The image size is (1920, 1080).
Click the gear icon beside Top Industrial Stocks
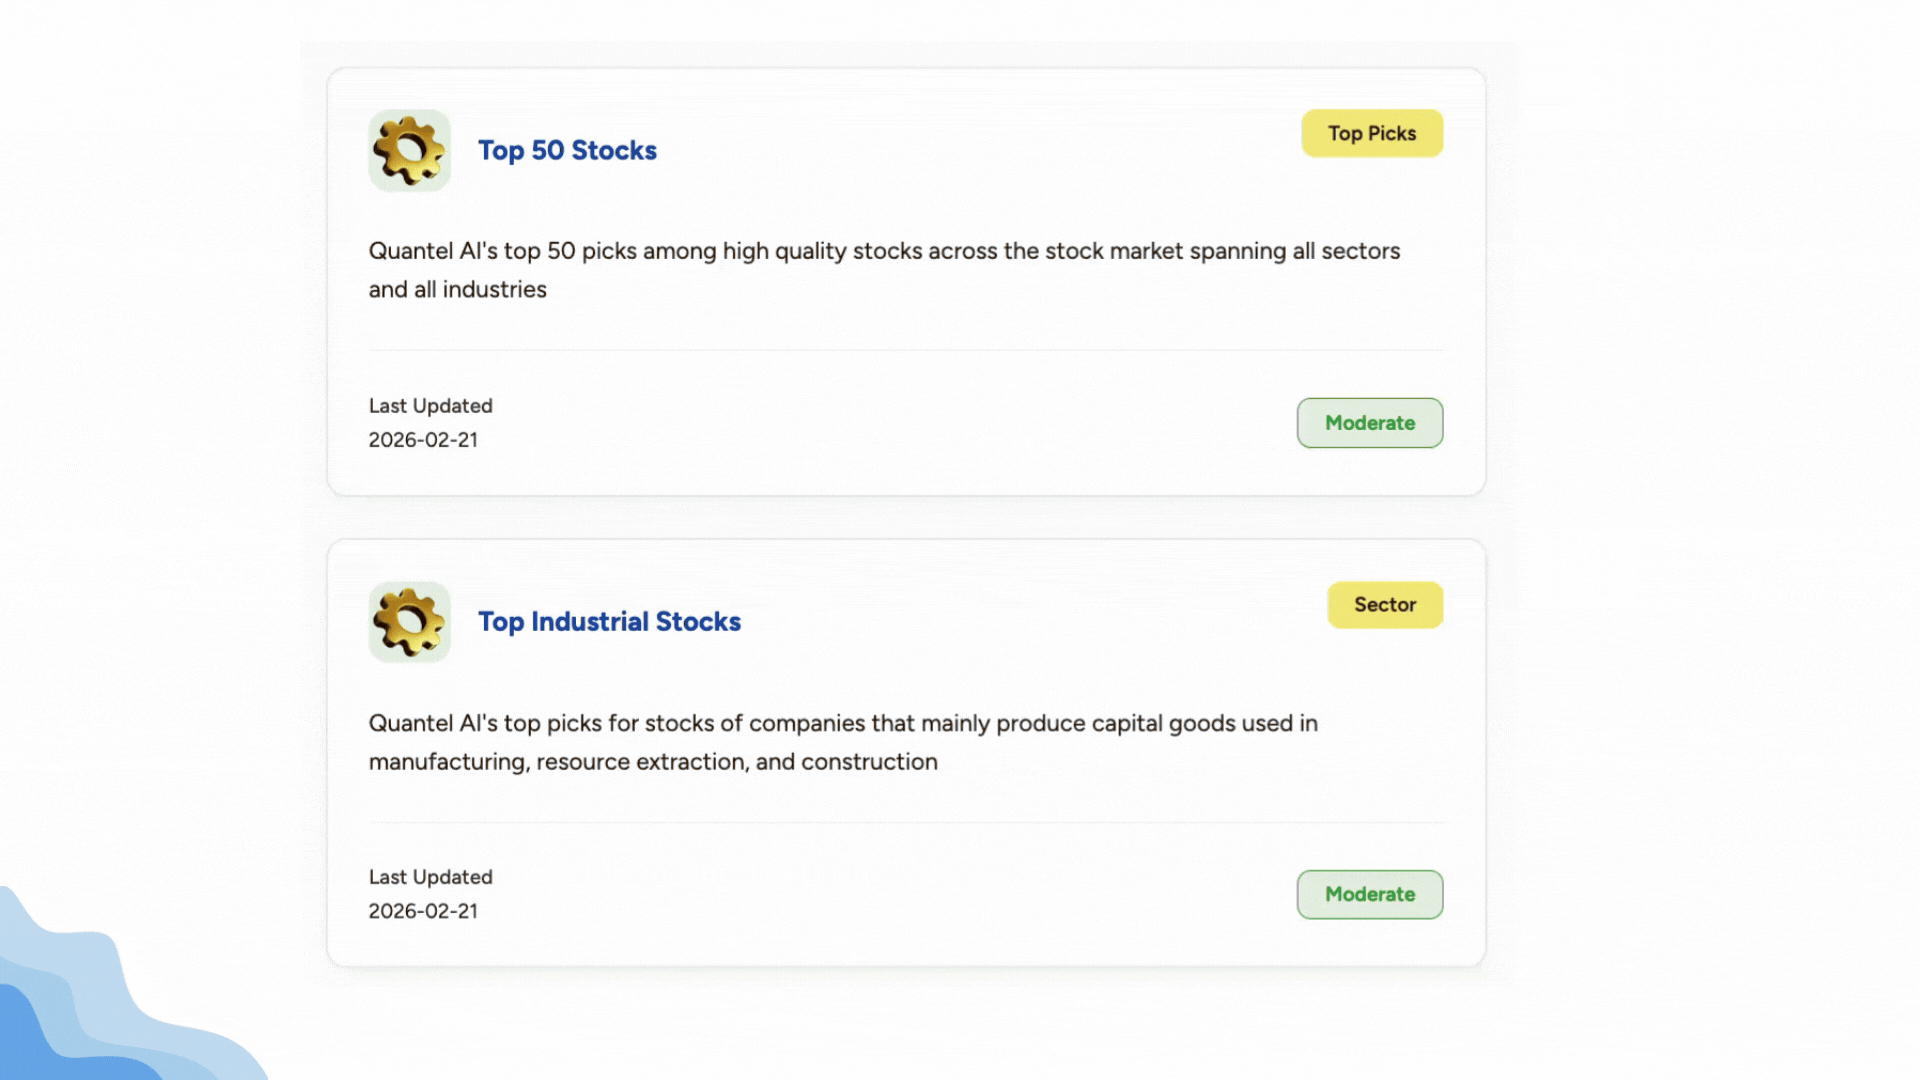click(409, 622)
